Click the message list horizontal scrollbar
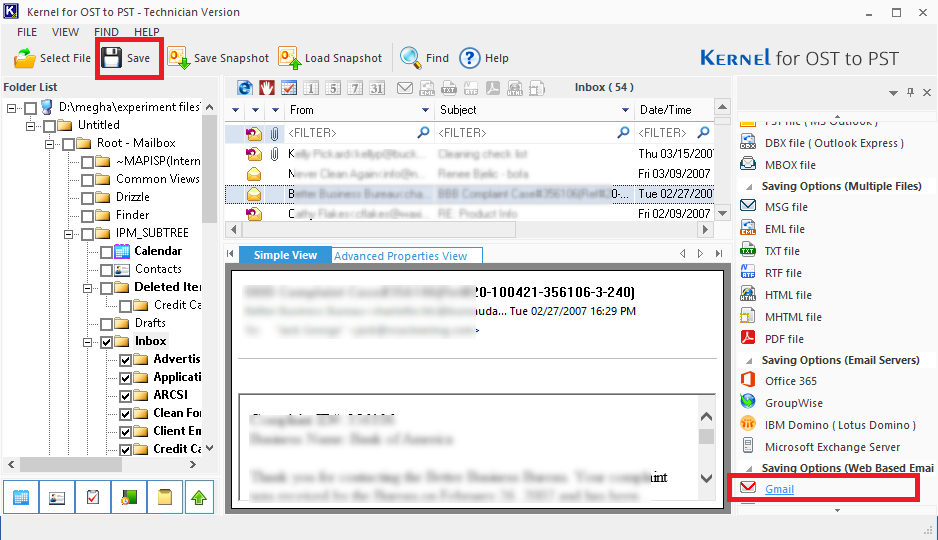The height and width of the screenshot is (540, 938). (x=469, y=230)
